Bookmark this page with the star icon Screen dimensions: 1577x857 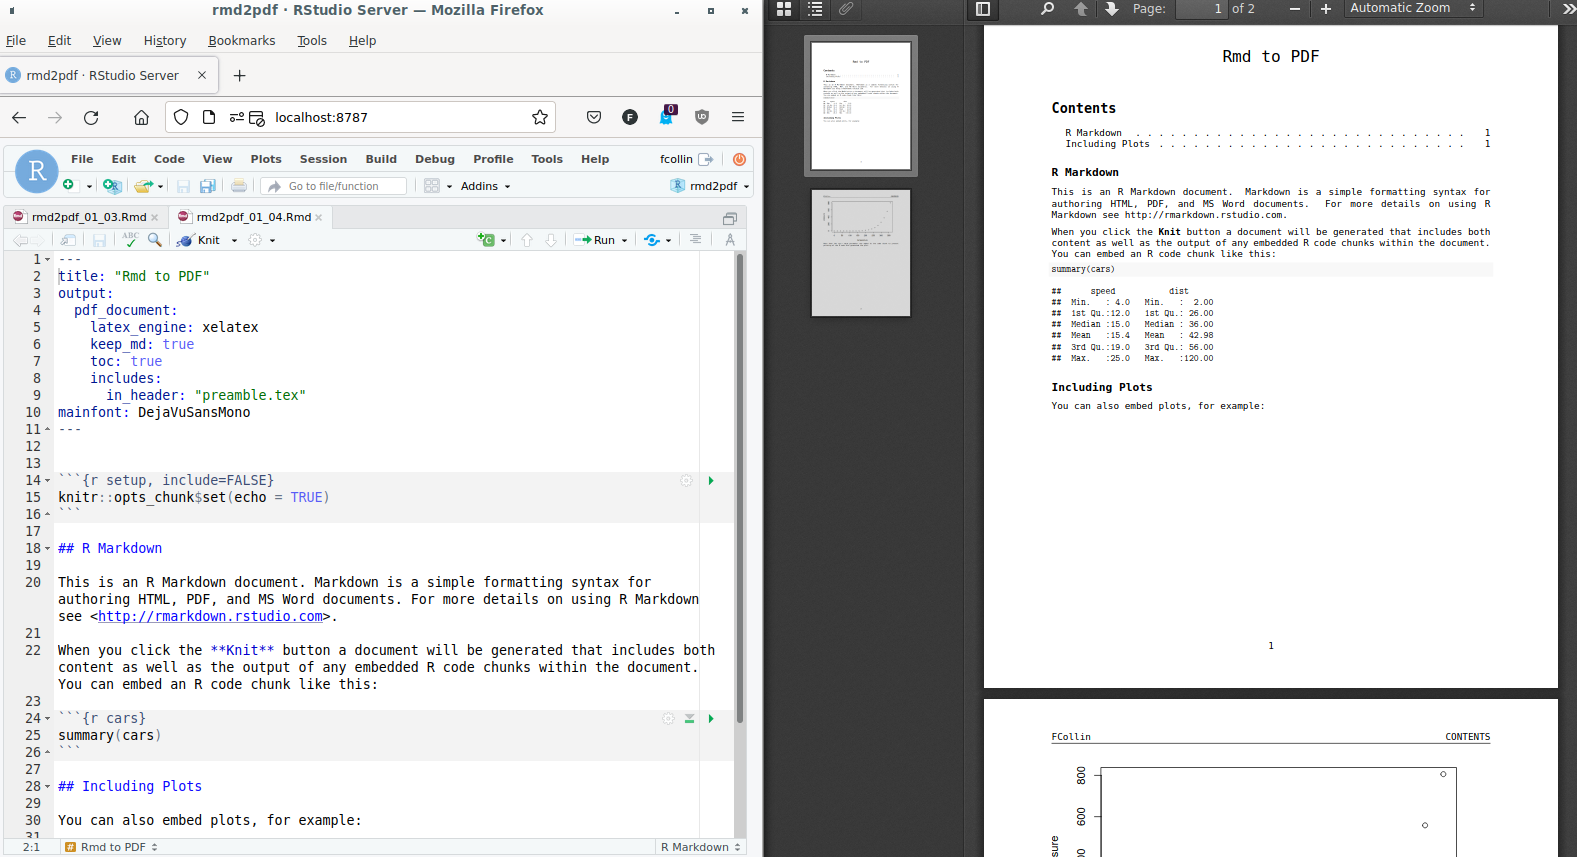pyautogui.click(x=540, y=117)
